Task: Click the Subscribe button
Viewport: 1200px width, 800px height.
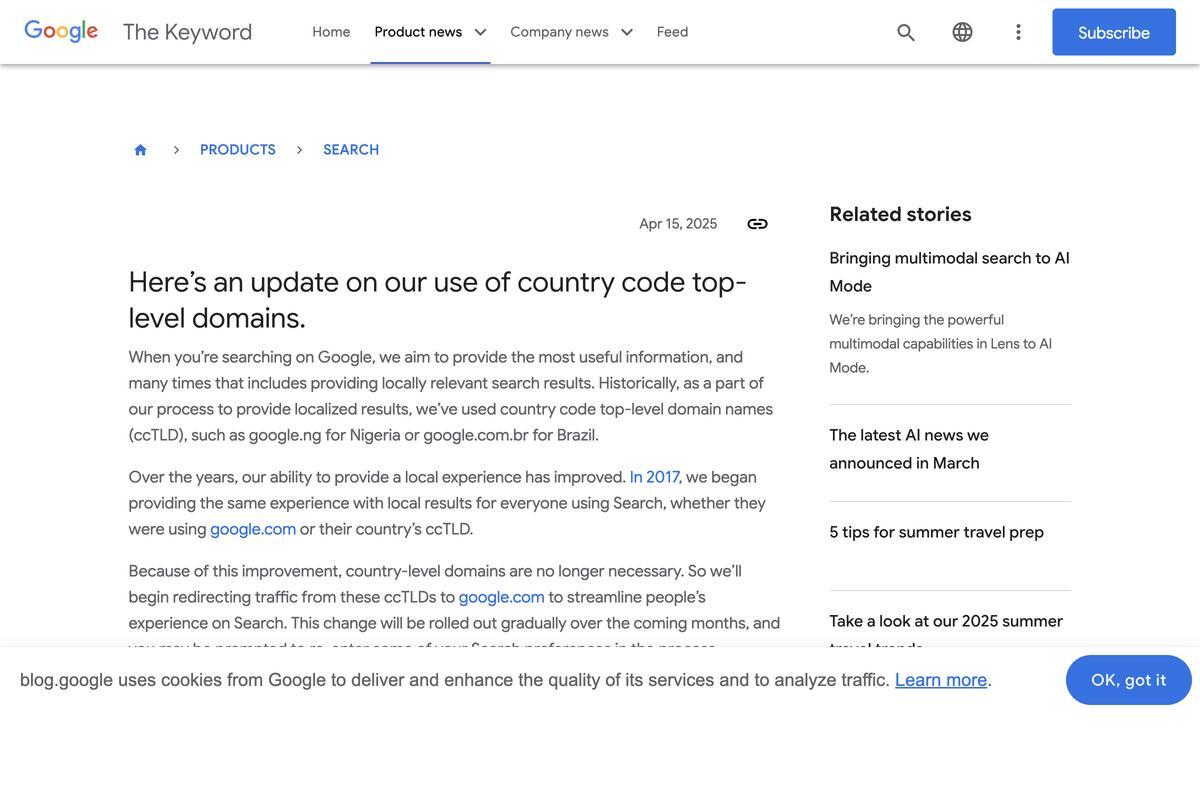Action: [x=1114, y=32]
